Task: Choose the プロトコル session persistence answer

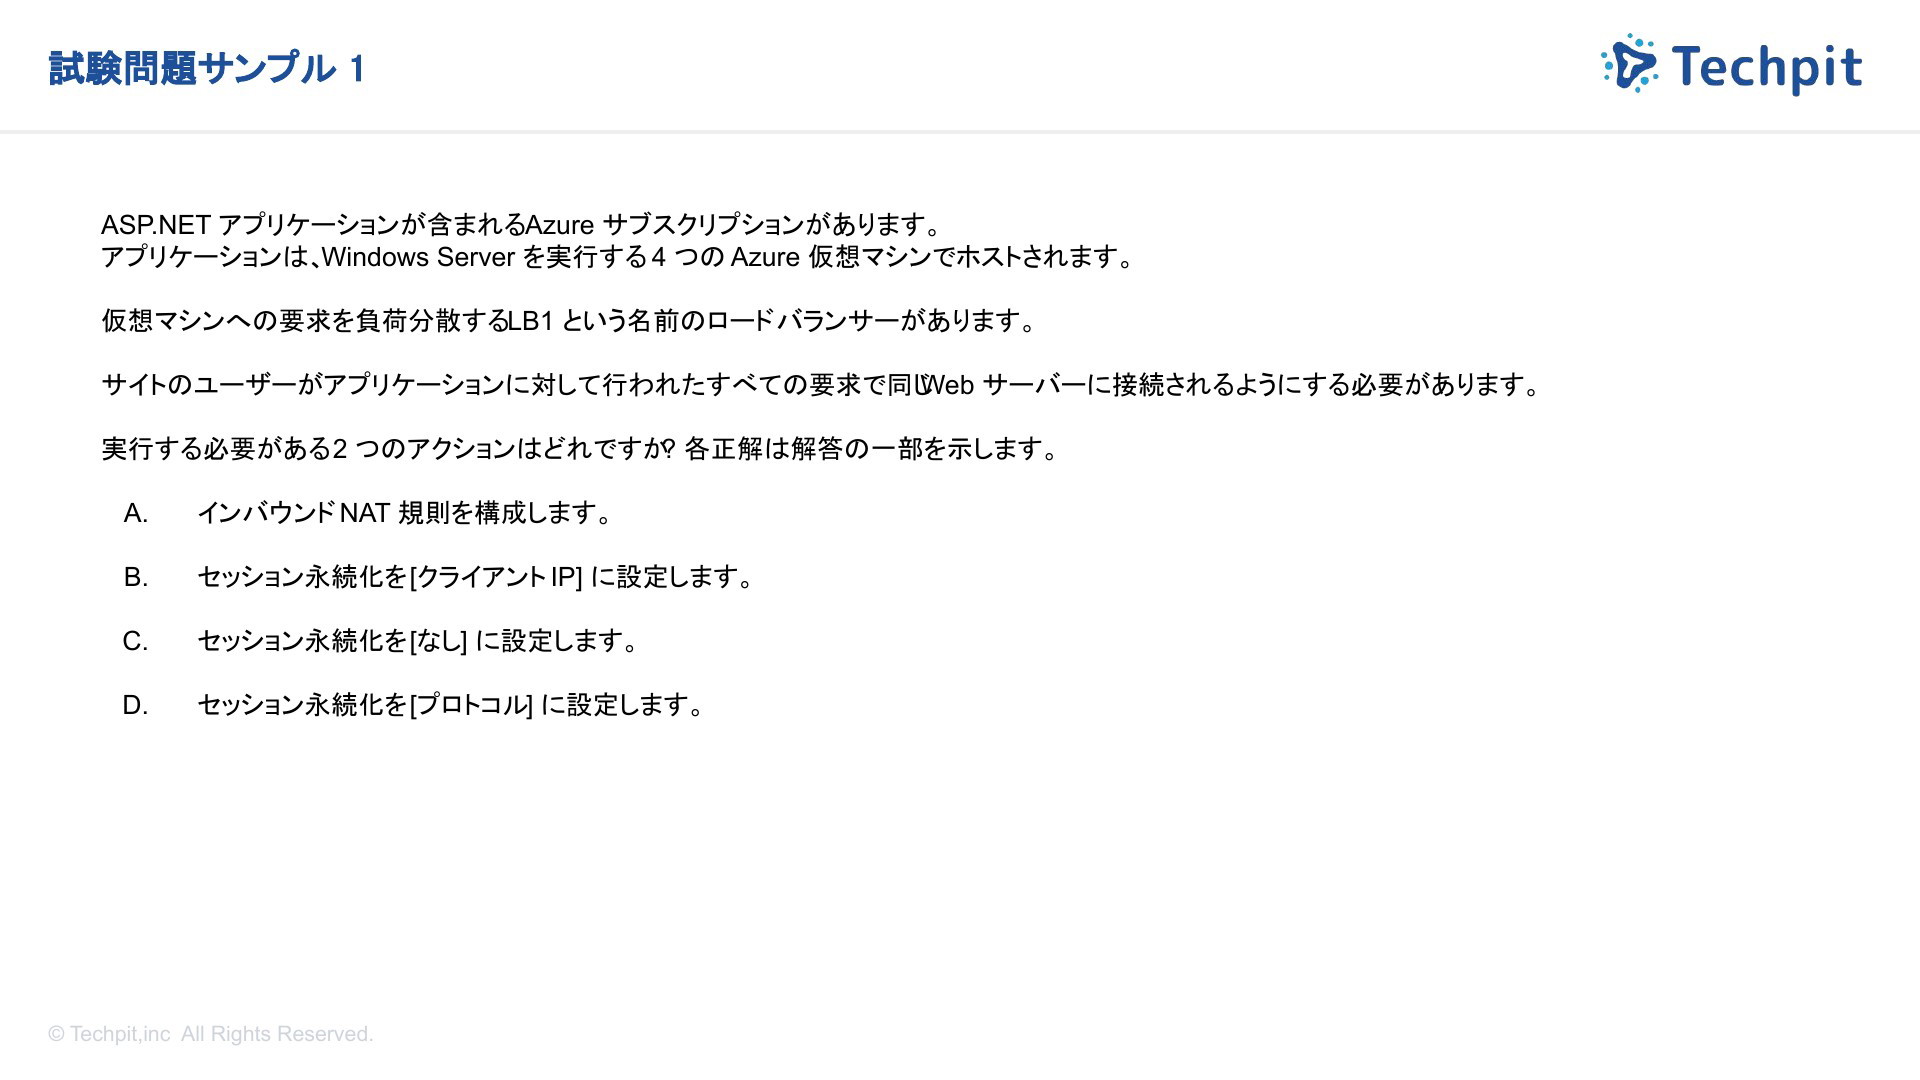Action: (x=452, y=705)
